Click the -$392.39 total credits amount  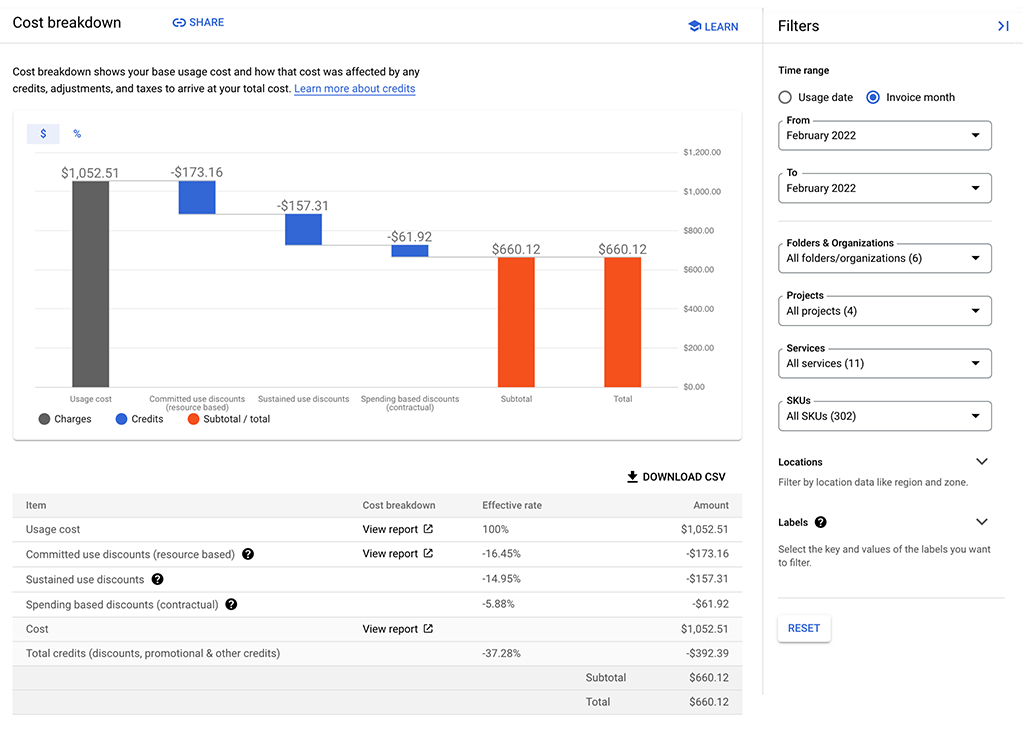(707, 653)
